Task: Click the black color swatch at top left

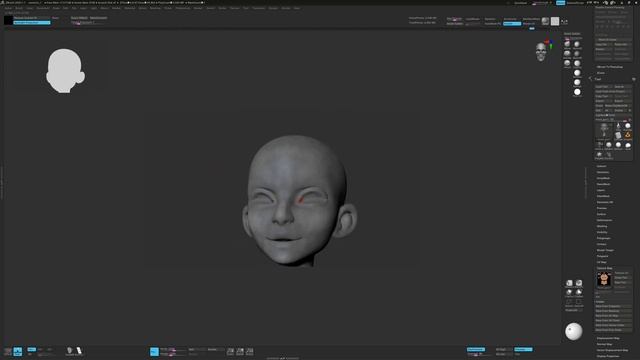Action: tap(8, 20)
